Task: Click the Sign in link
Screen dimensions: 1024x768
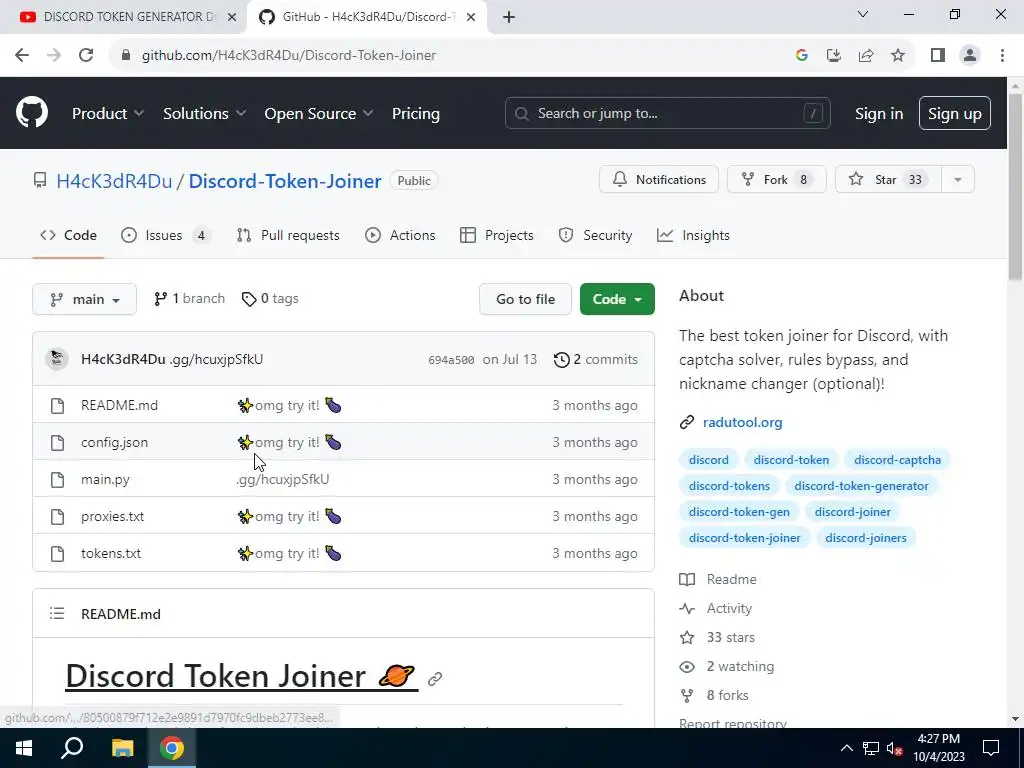Action: click(878, 113)
